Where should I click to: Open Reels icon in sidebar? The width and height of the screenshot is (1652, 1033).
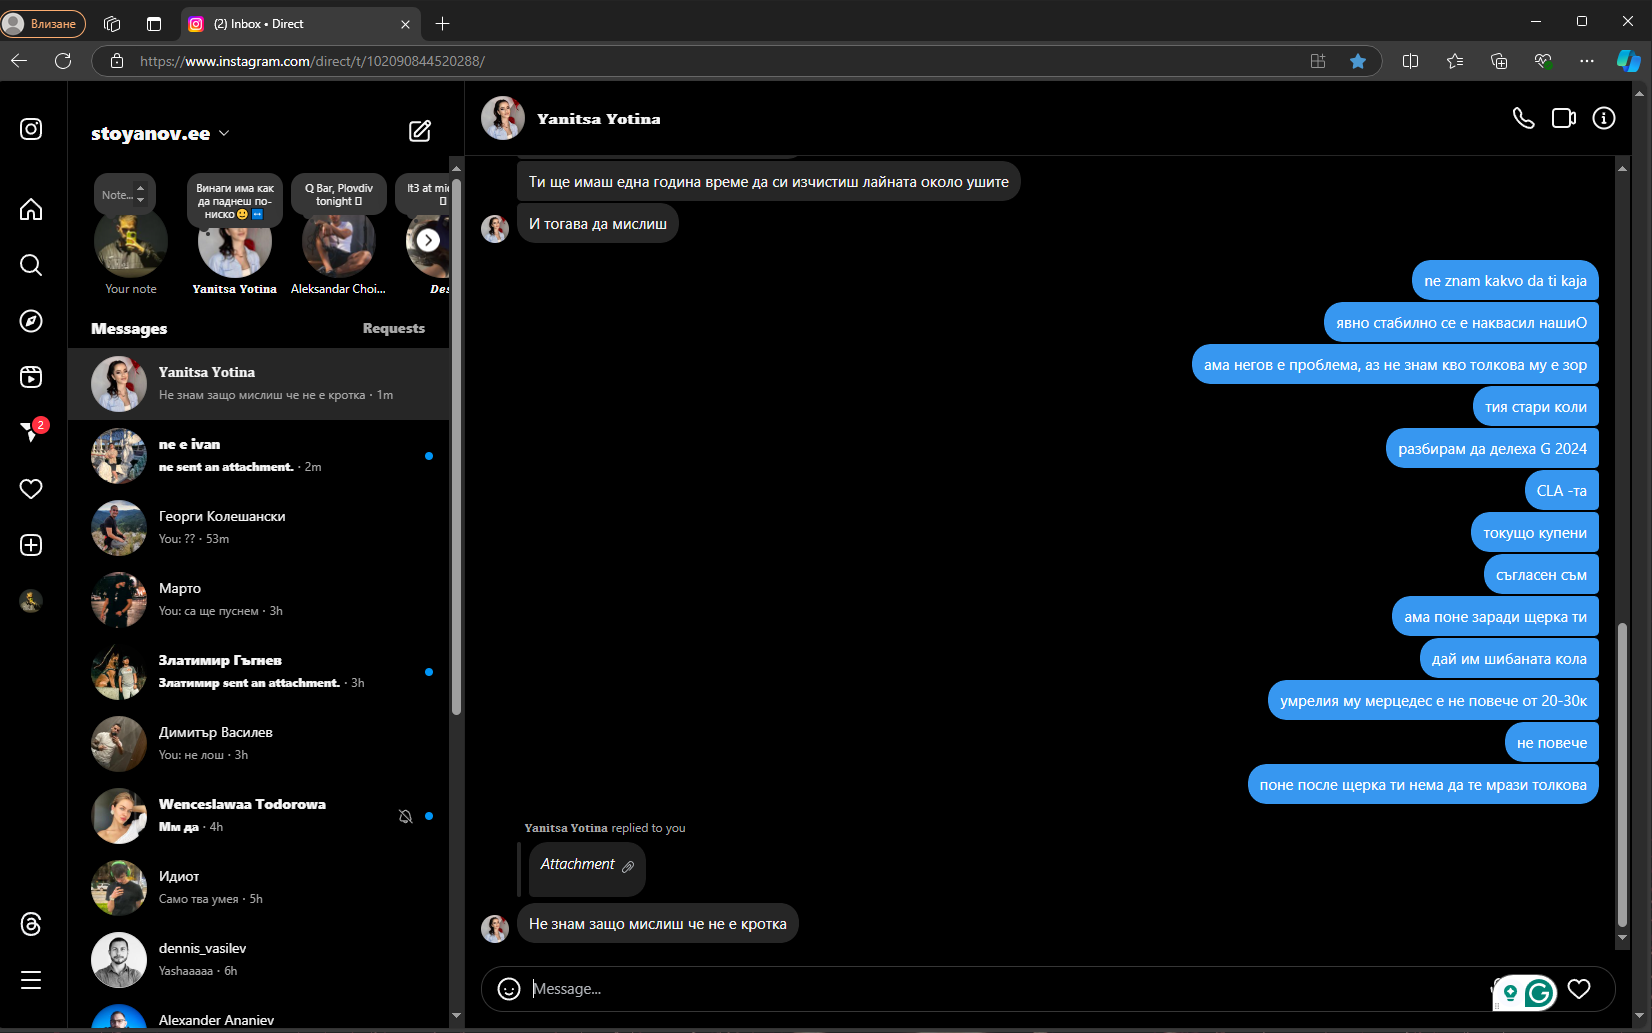point(31,377)
